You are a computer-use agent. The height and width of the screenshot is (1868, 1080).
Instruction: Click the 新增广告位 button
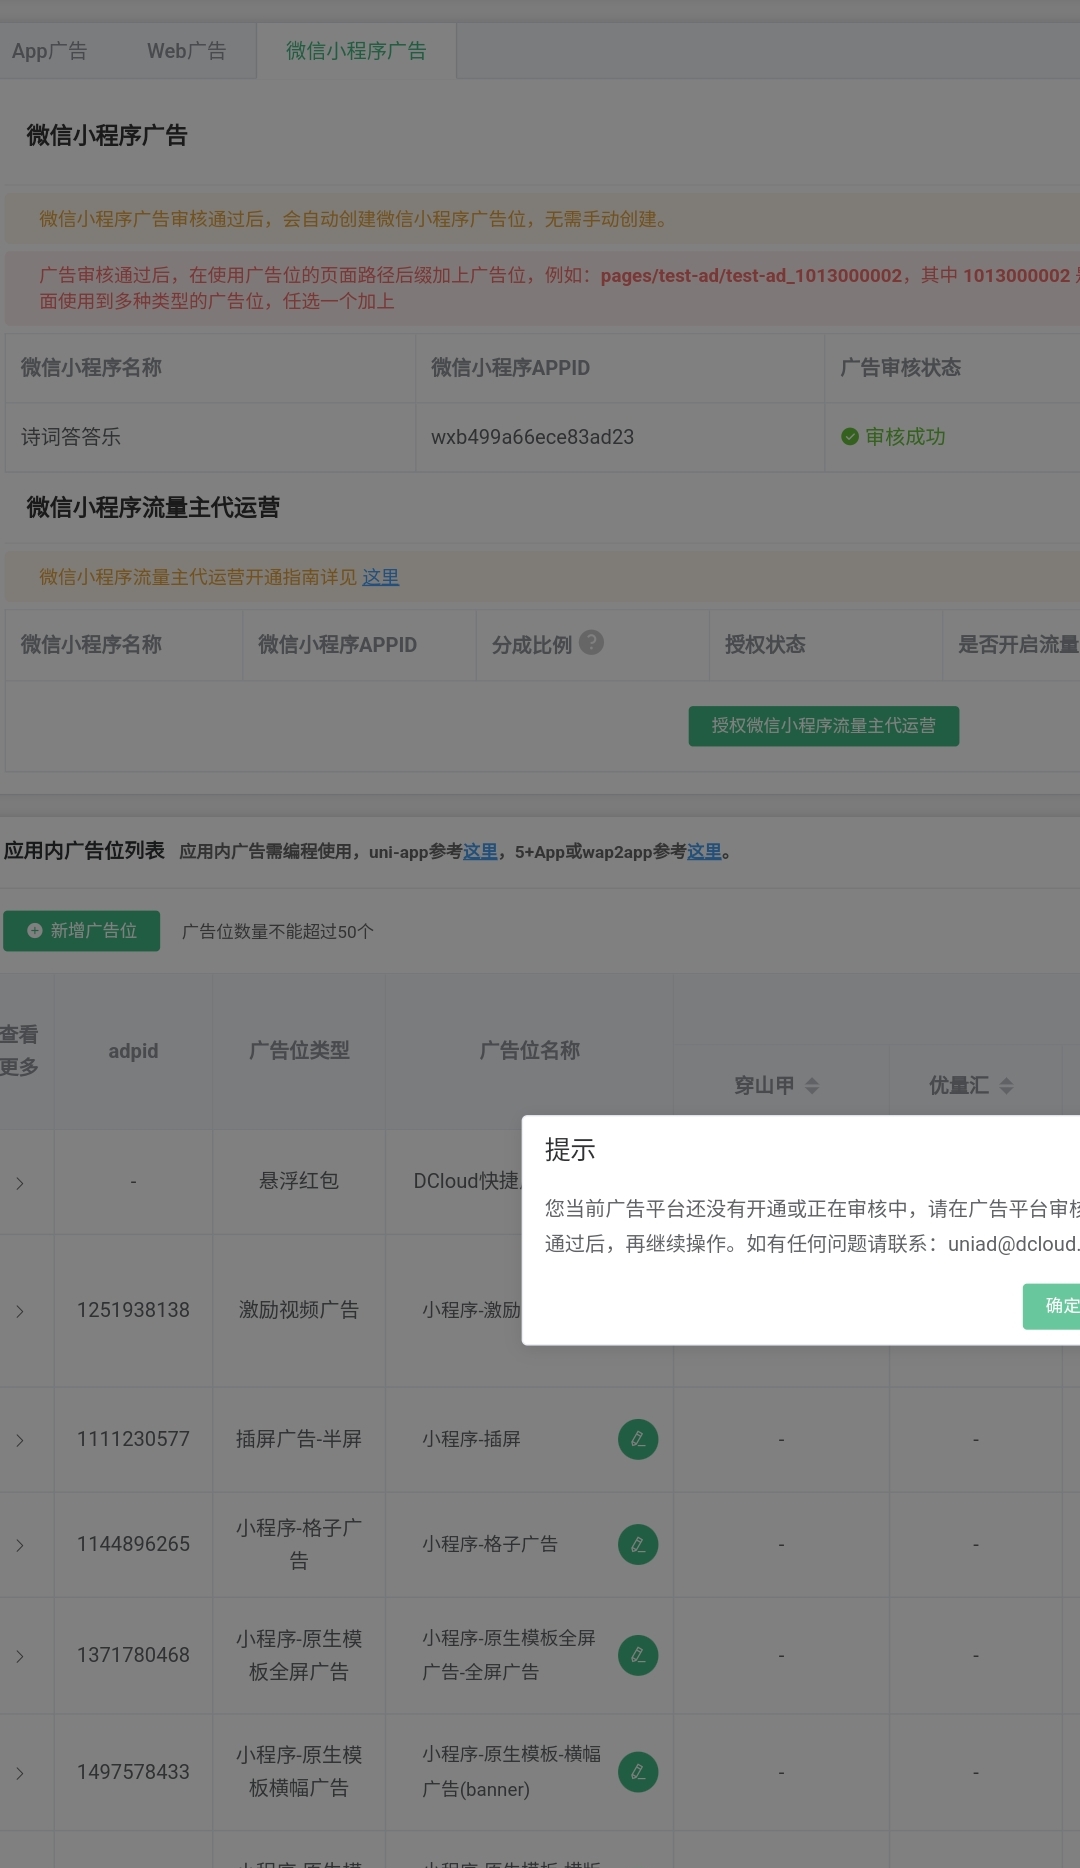tap(82, 931)
